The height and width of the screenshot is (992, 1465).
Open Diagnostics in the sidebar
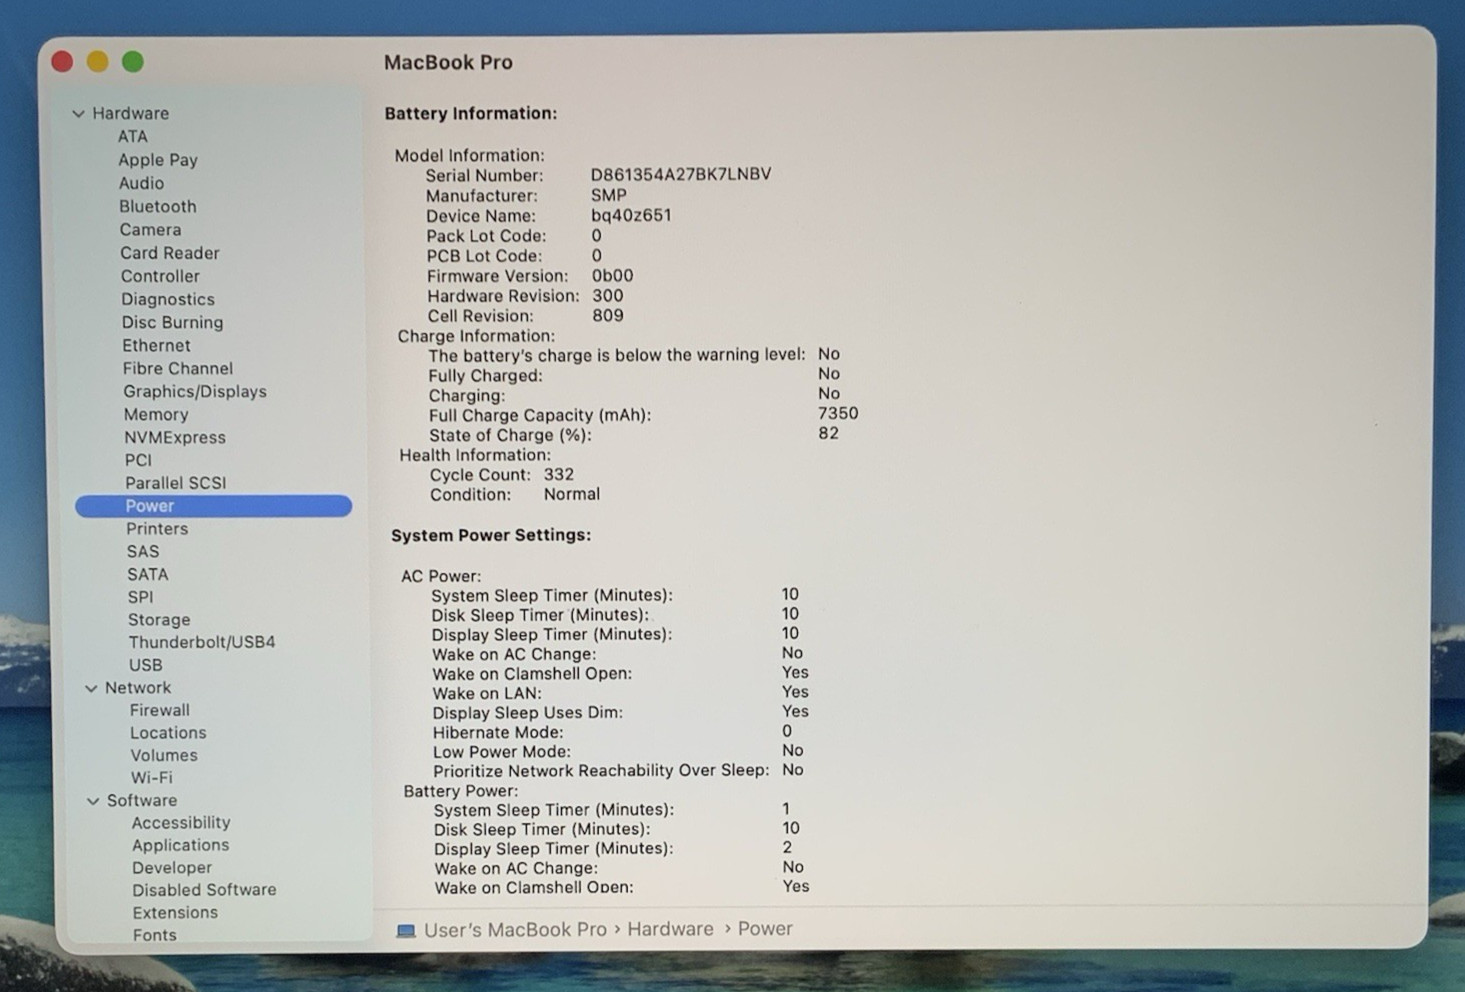[167, 299]
